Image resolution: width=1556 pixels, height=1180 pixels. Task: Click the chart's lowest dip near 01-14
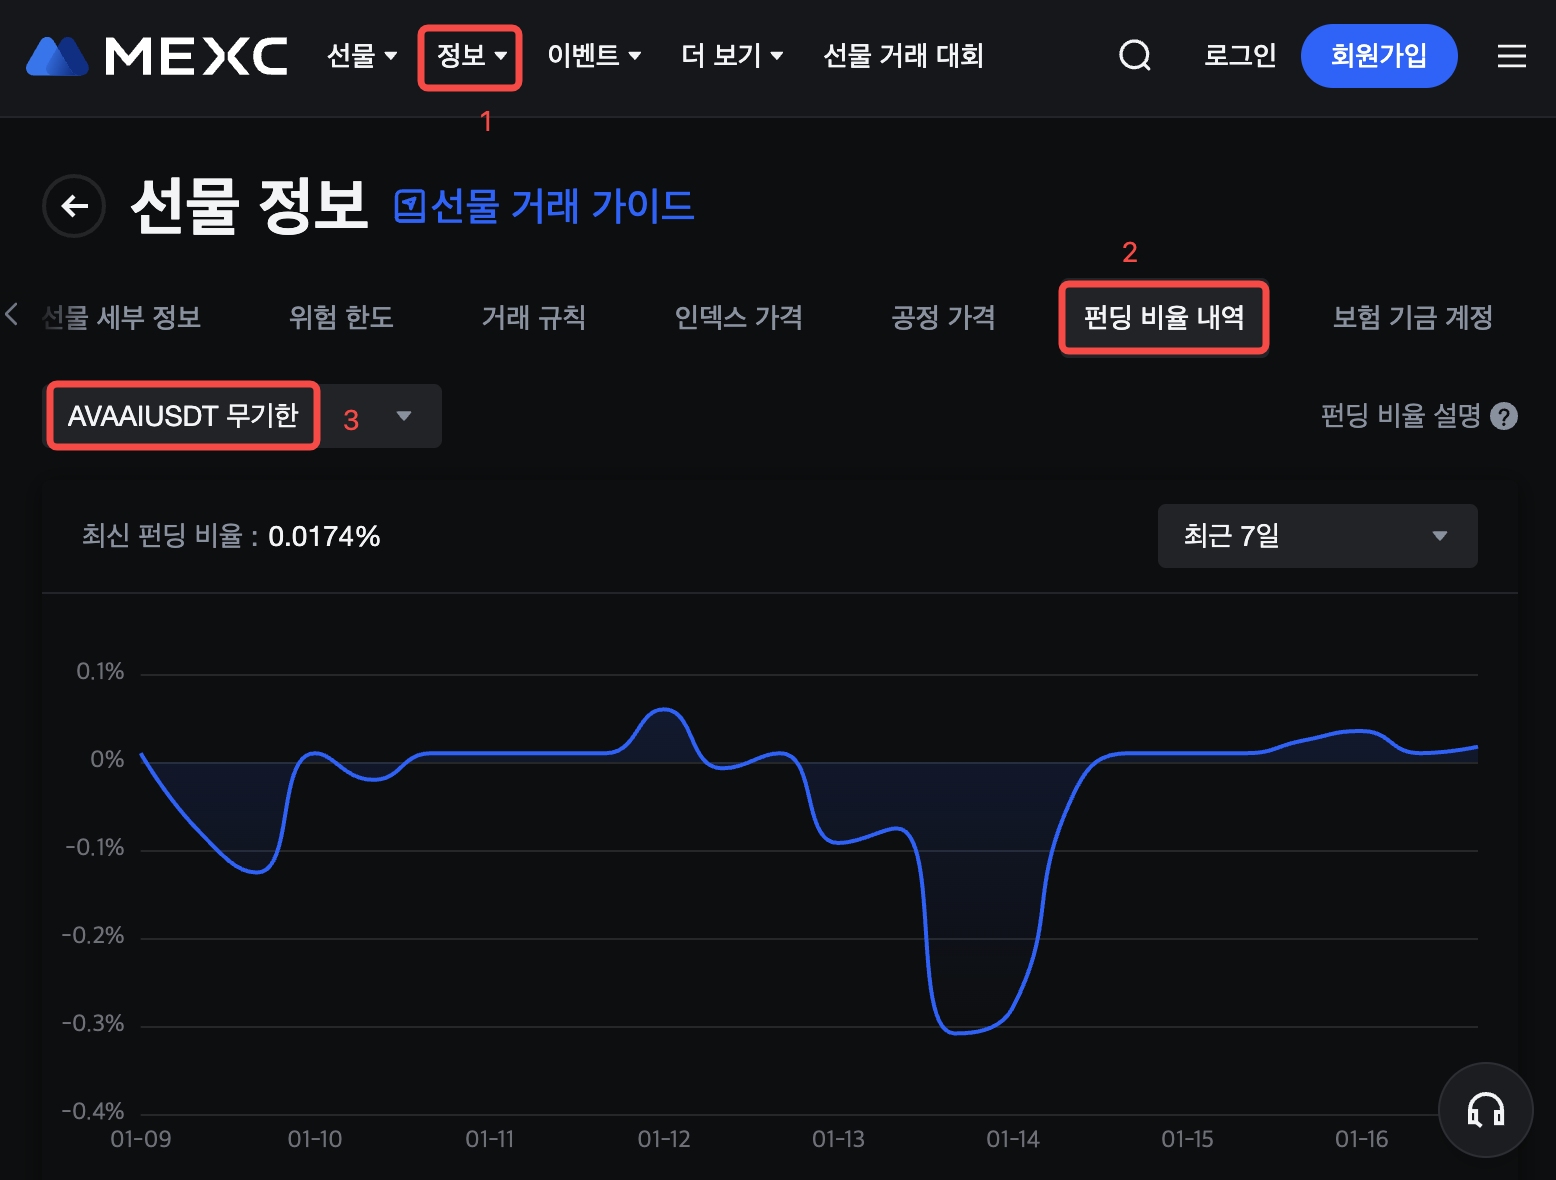click(958, 1032)
